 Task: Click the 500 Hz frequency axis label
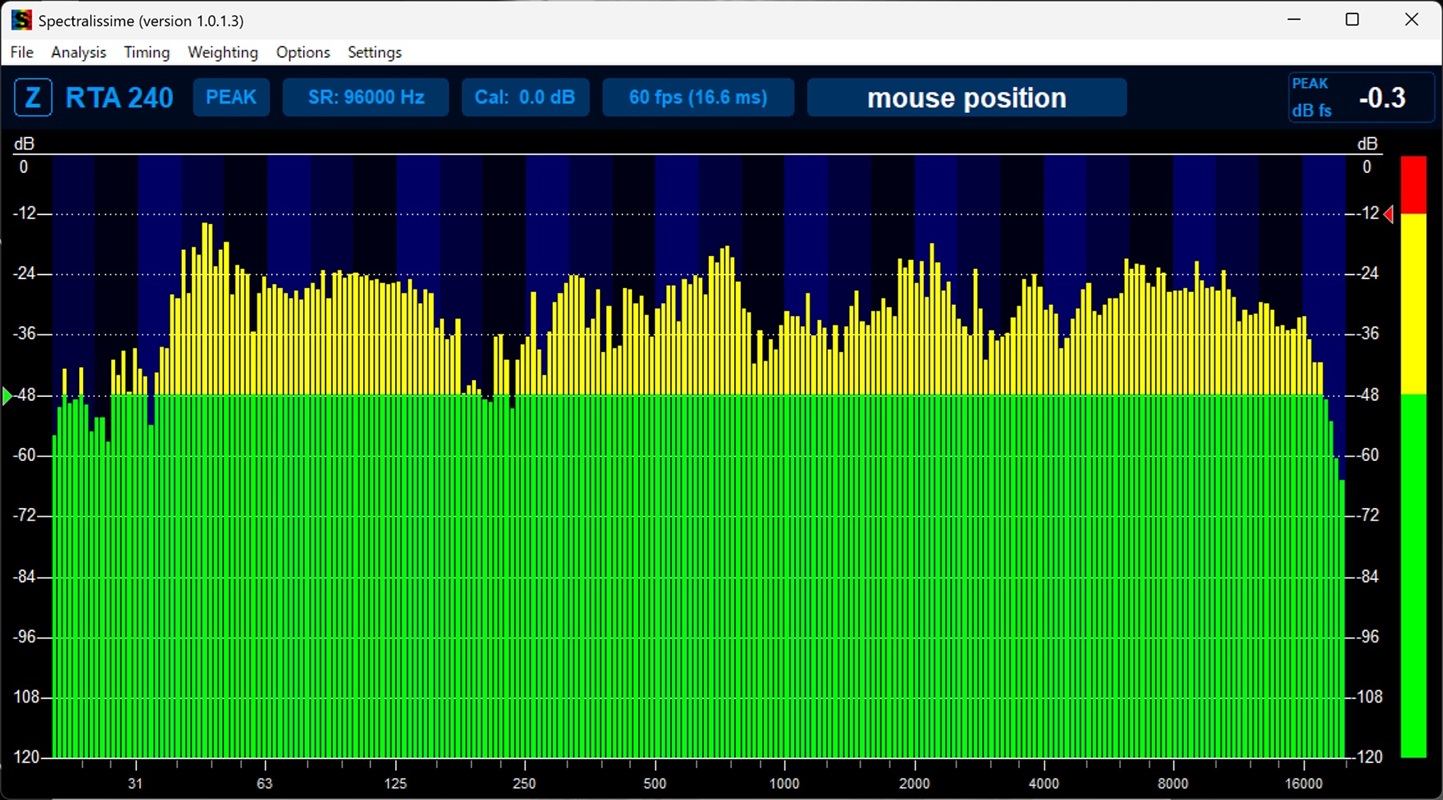pos(654,783)
